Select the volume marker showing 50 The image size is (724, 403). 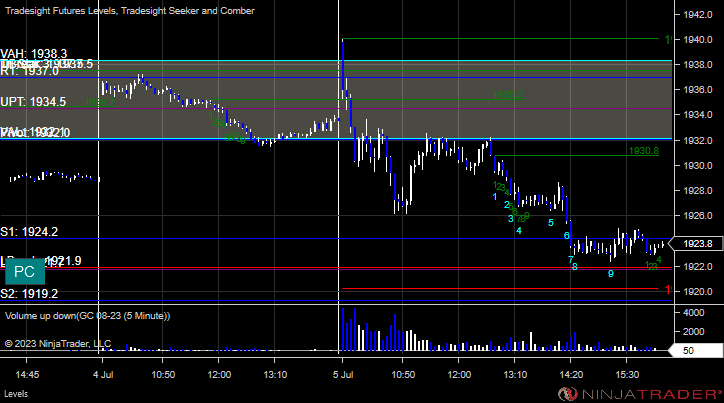click(696, 350)
